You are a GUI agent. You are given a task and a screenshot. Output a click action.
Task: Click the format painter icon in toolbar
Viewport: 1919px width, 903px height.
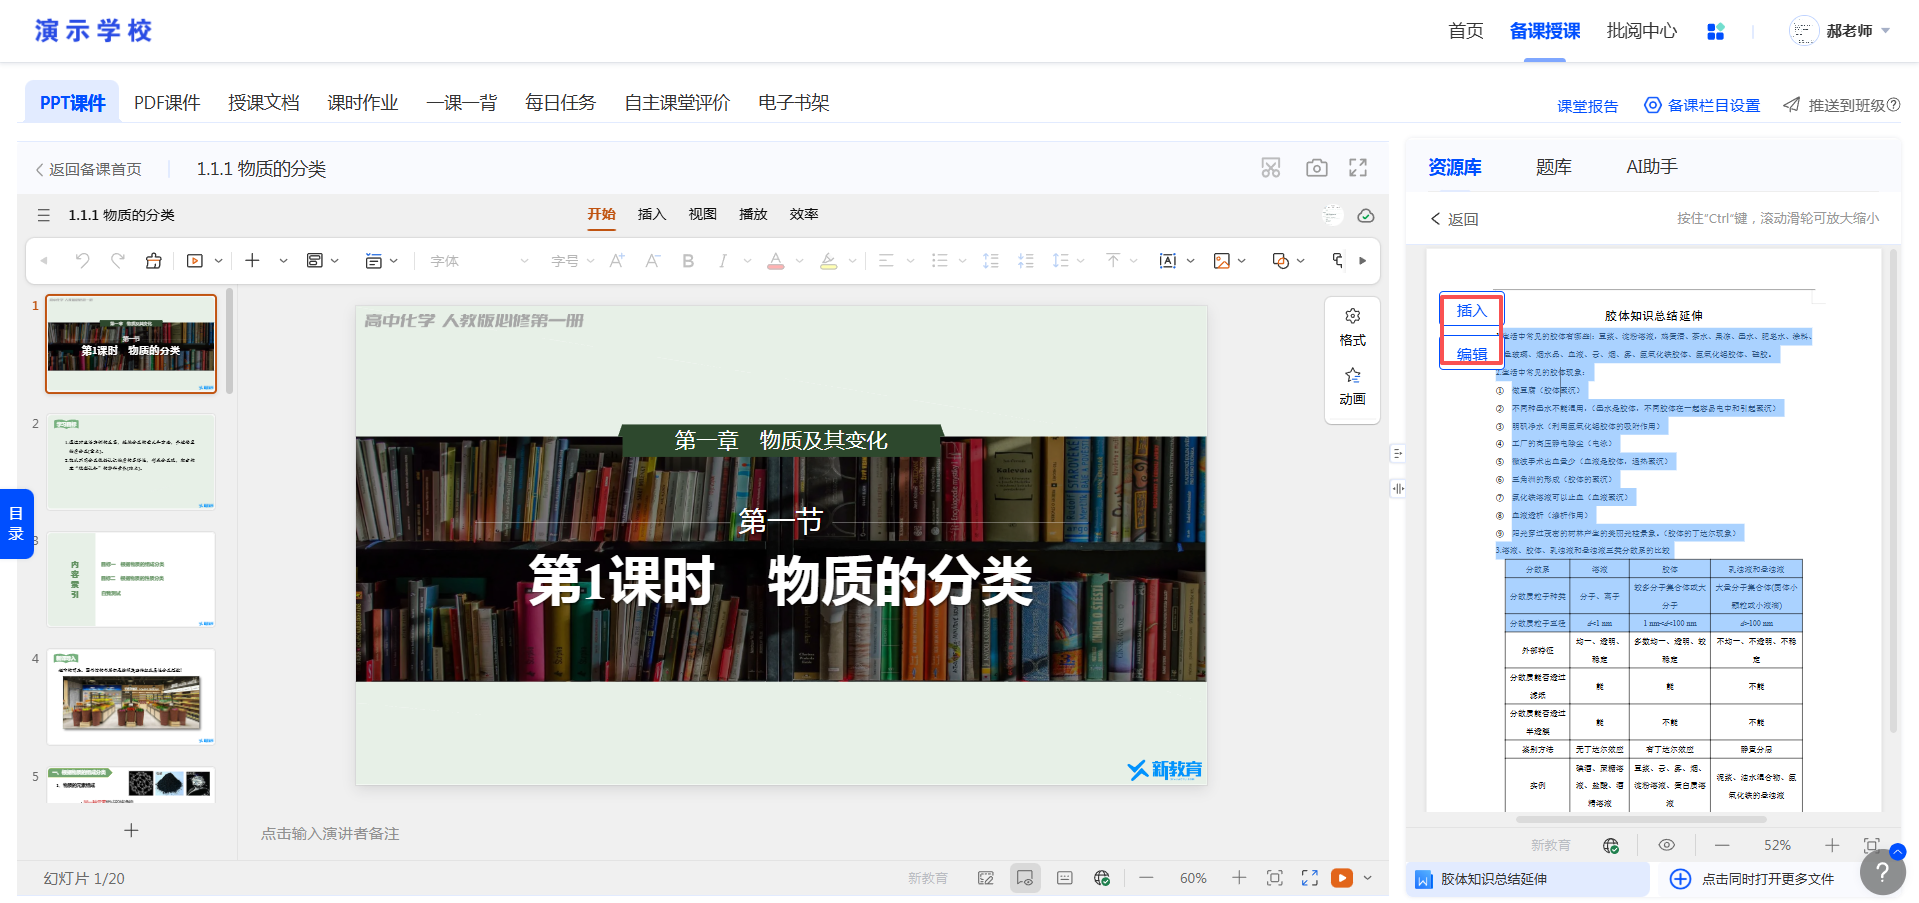[153, 261]
